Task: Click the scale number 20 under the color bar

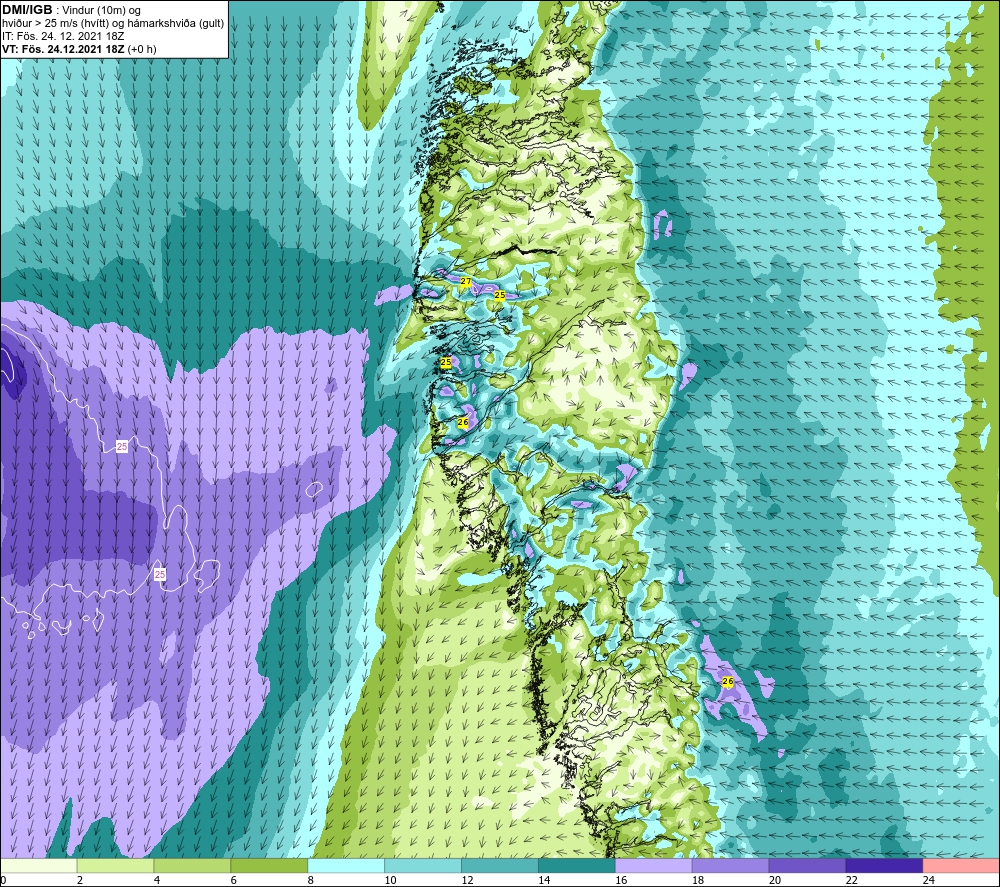Action: click(x=775, y=880)
